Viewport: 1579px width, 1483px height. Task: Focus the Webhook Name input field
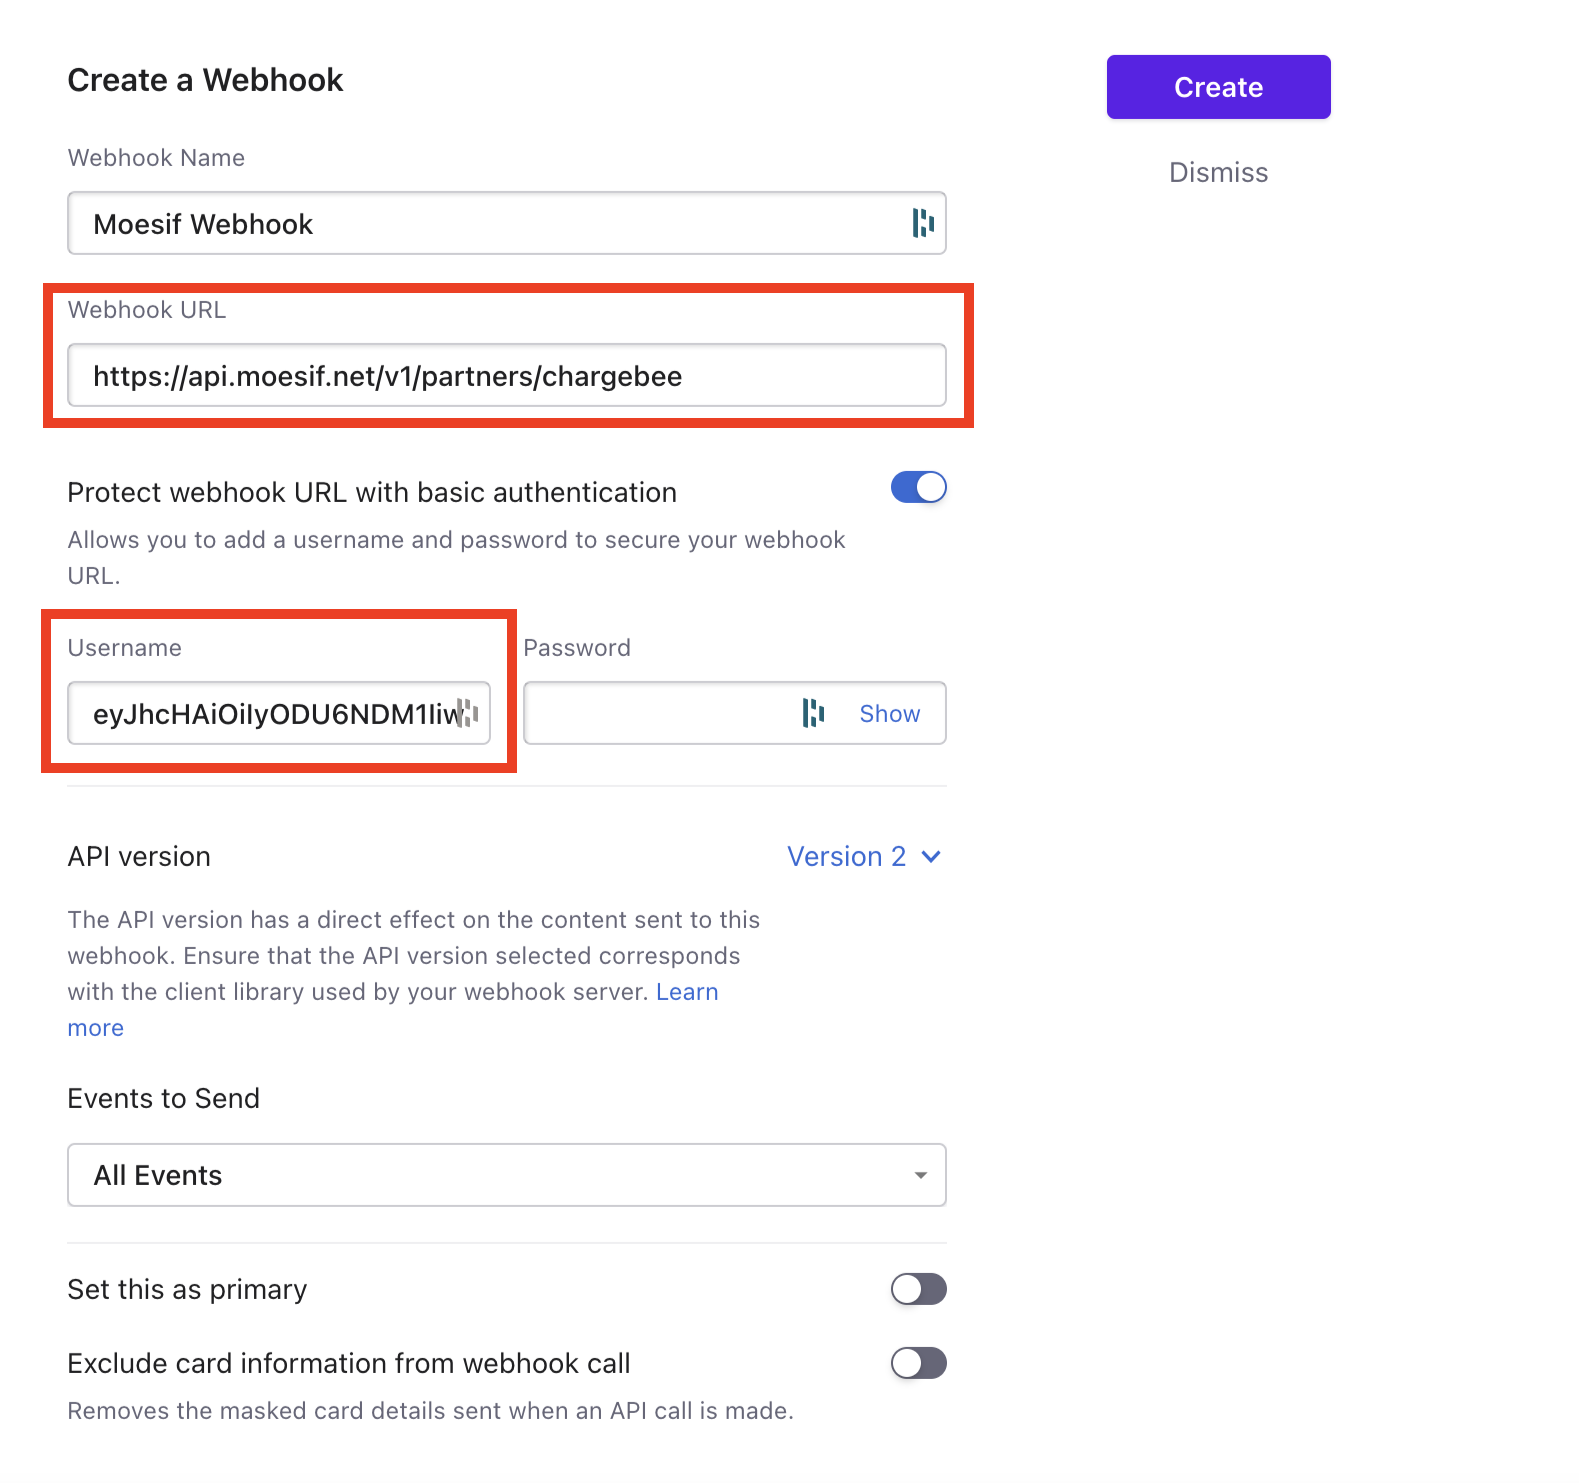[507, 223]
